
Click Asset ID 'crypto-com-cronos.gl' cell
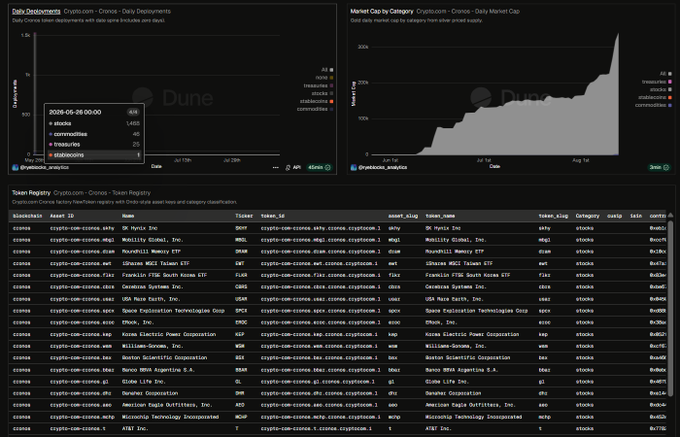click(x=79, y=382)
